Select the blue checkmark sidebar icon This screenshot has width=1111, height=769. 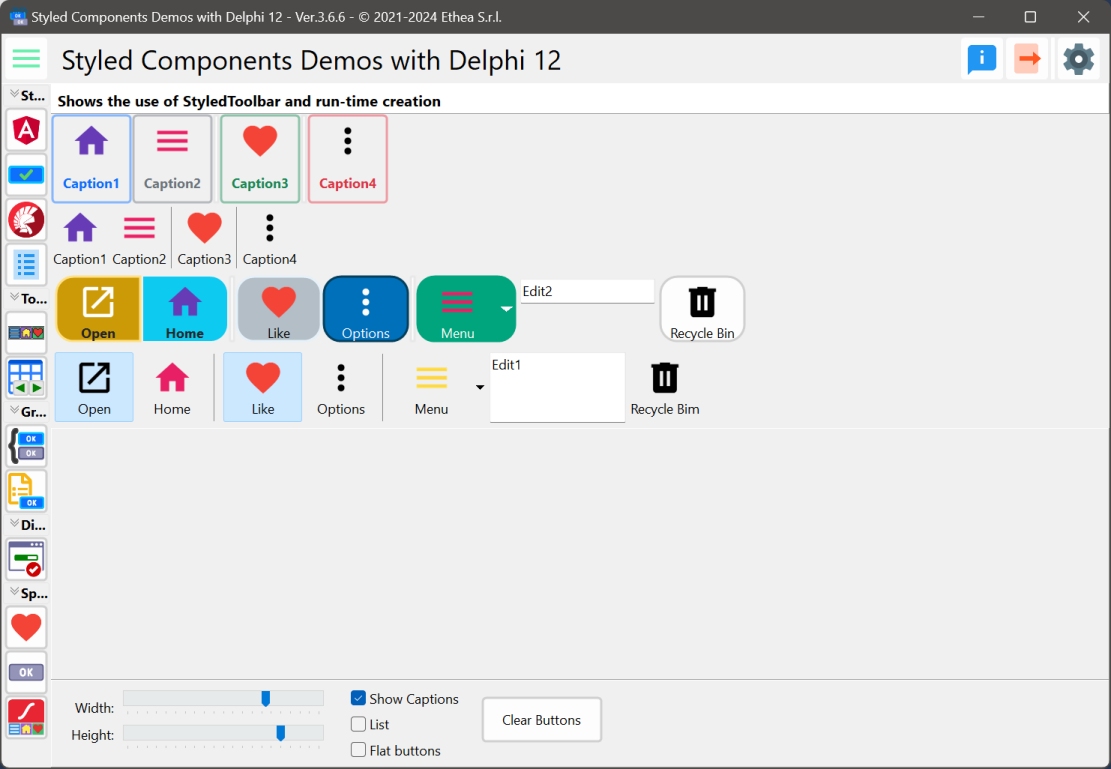[x=26, y=174]
